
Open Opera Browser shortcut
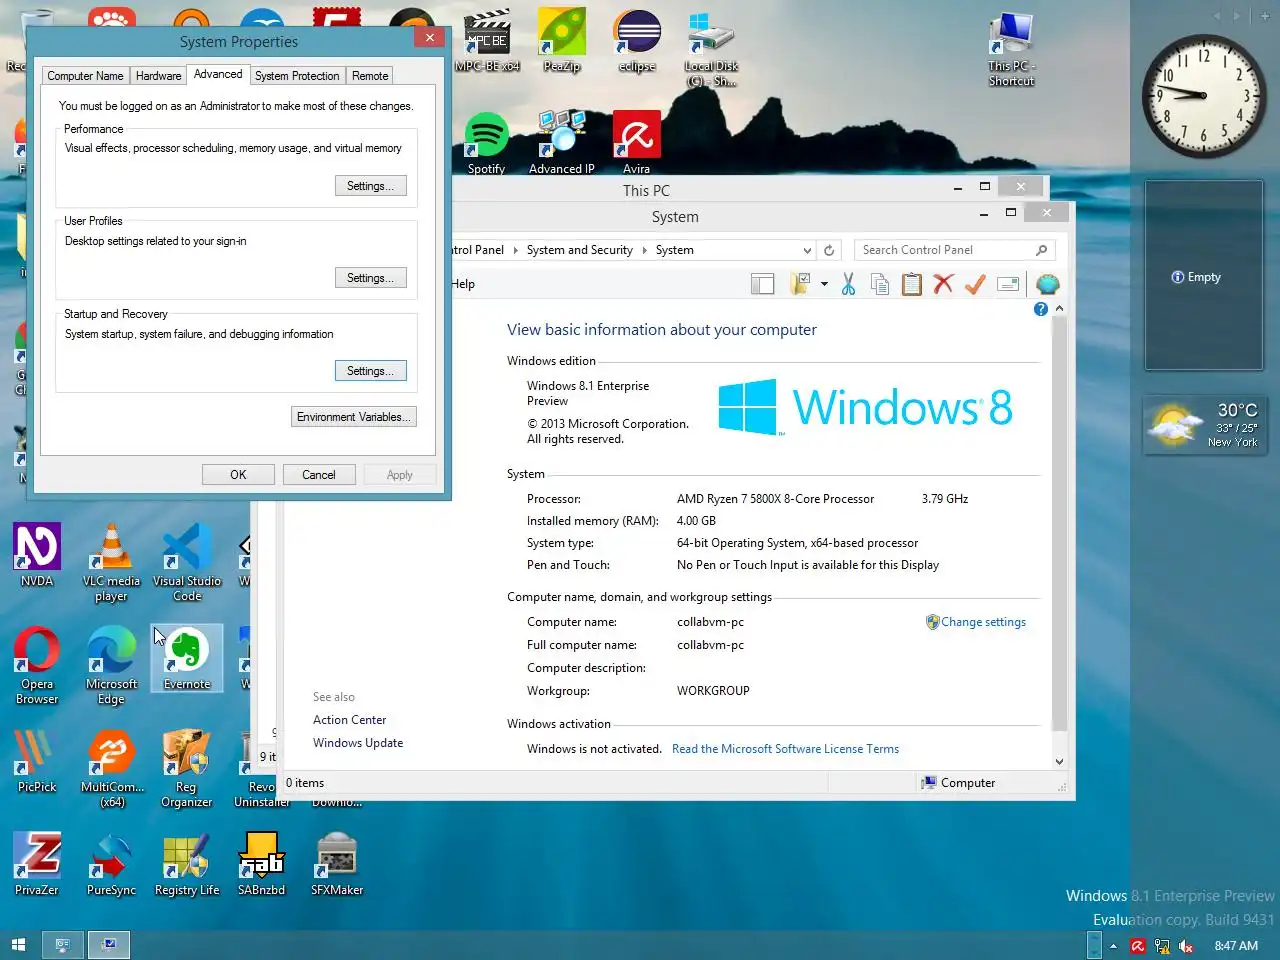coord(37,666)
